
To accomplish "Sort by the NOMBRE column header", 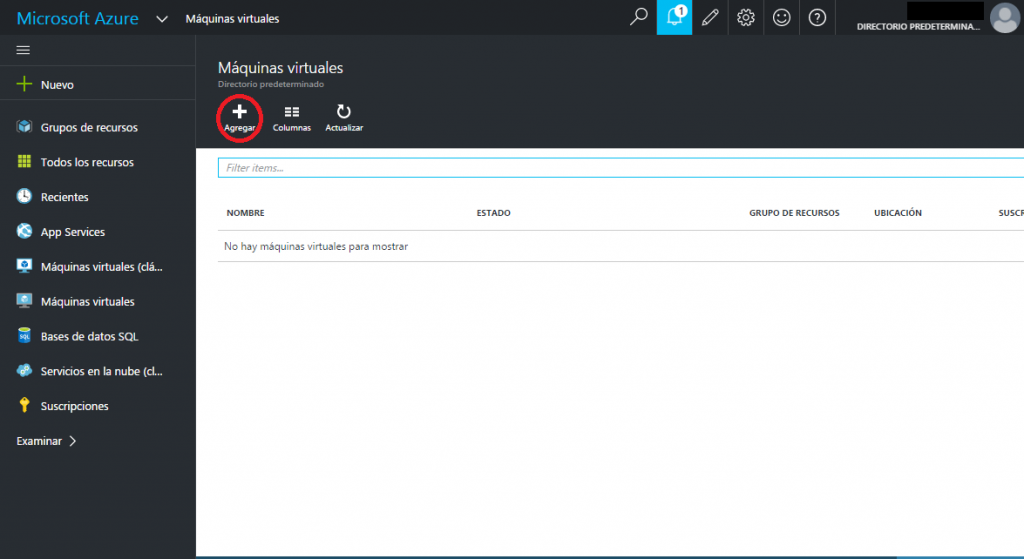I will (x=245, y=213).
